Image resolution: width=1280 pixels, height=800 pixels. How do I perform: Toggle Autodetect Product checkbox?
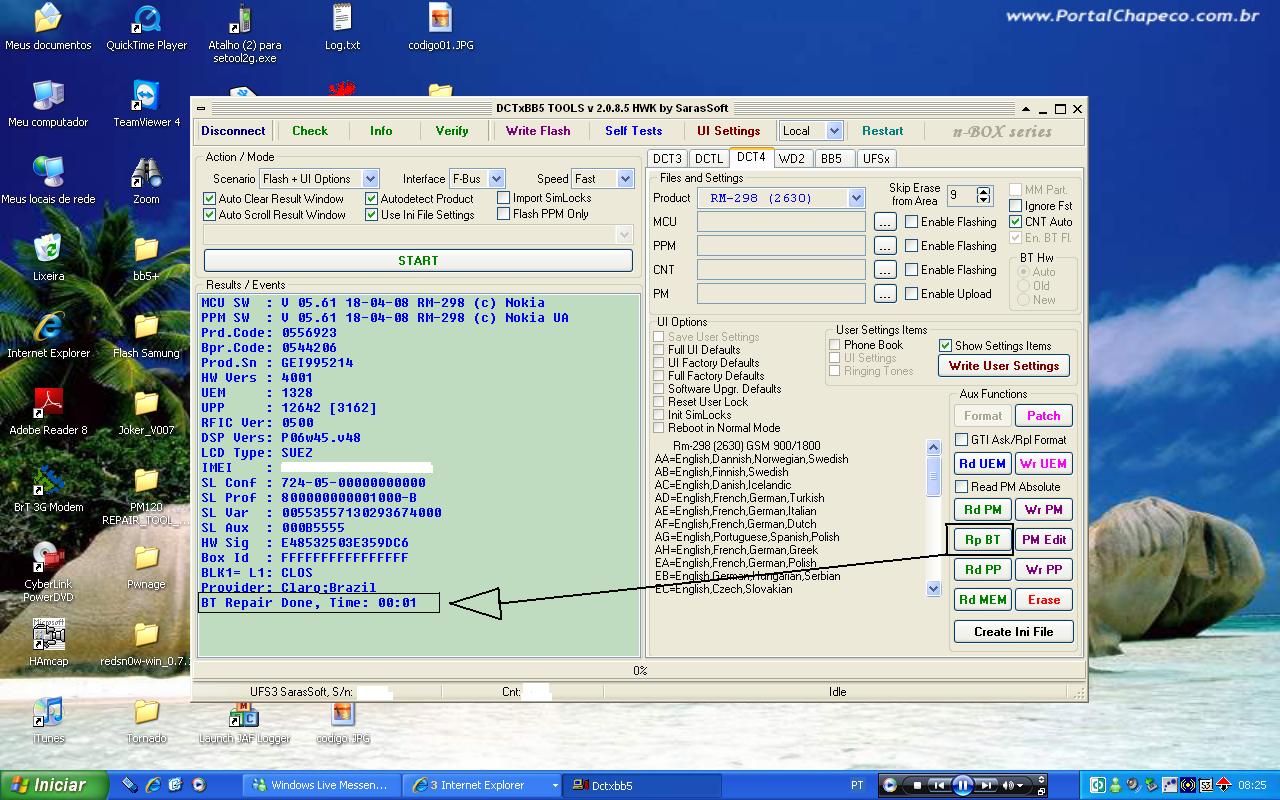click(x=371, y=199)
